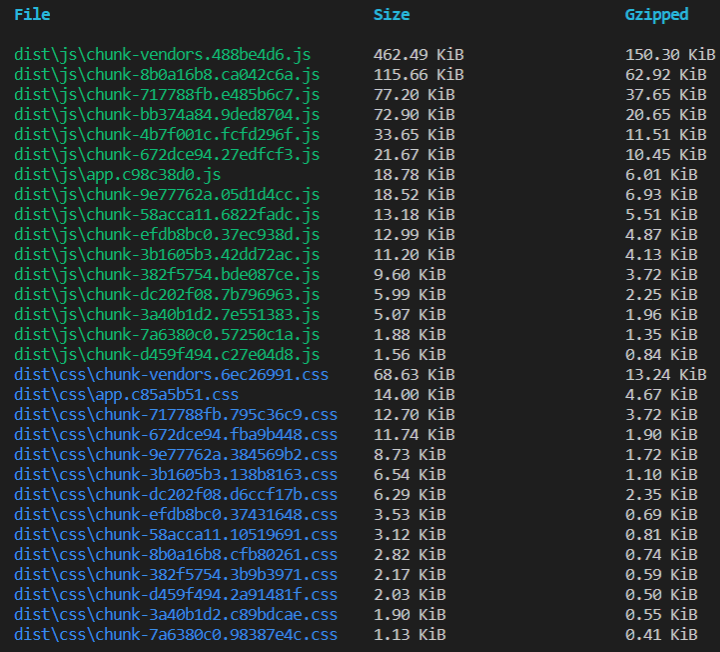Click the 33.65 KiB size value

click(x=414, y=135)
